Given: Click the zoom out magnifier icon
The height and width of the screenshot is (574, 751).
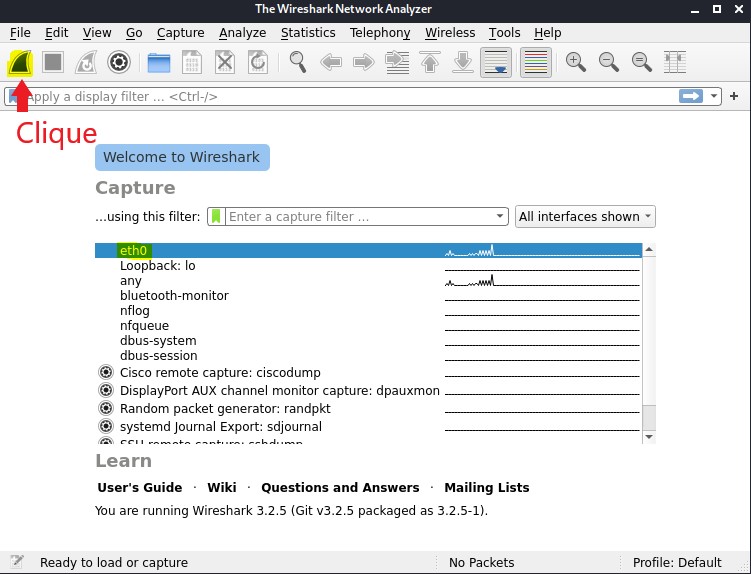Looking at the screenshot, I should pyautogui.click(x=609, y=63).
